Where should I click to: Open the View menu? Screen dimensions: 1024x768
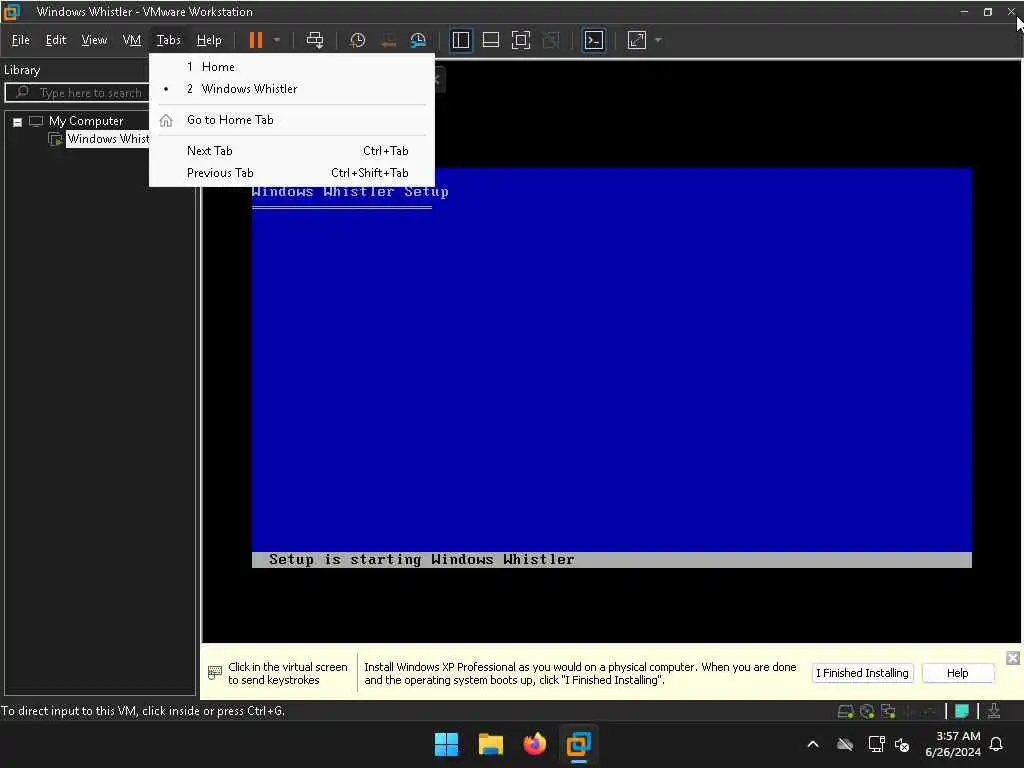click(94, 40)
